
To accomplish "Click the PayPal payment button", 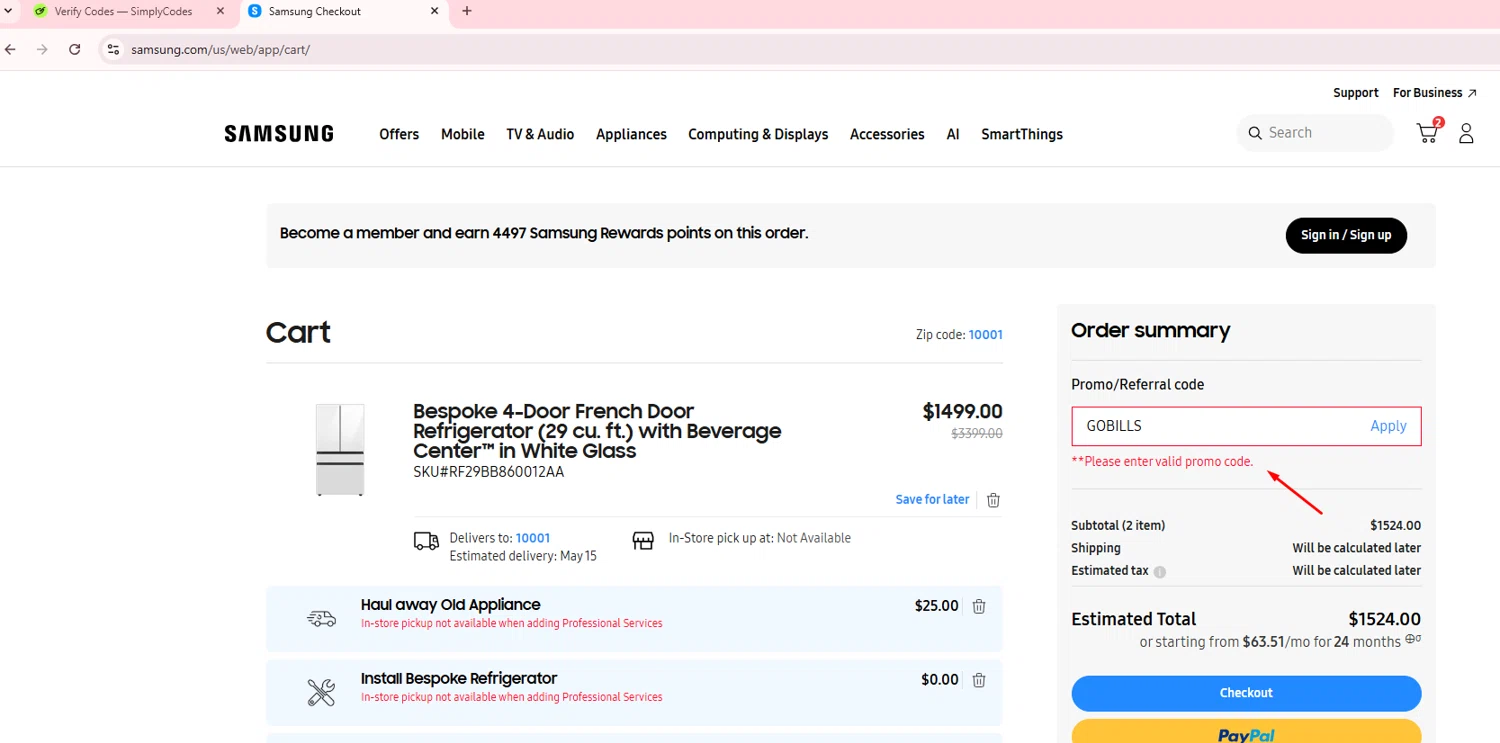I will (x=1246, y=732).
